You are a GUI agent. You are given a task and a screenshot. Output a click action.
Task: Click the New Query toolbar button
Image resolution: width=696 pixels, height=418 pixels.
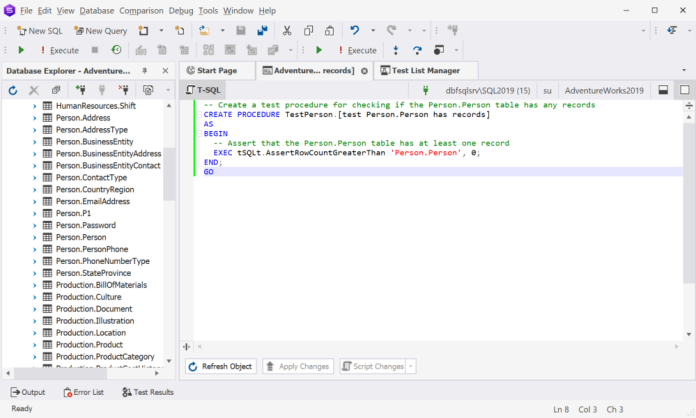(99, 30)
